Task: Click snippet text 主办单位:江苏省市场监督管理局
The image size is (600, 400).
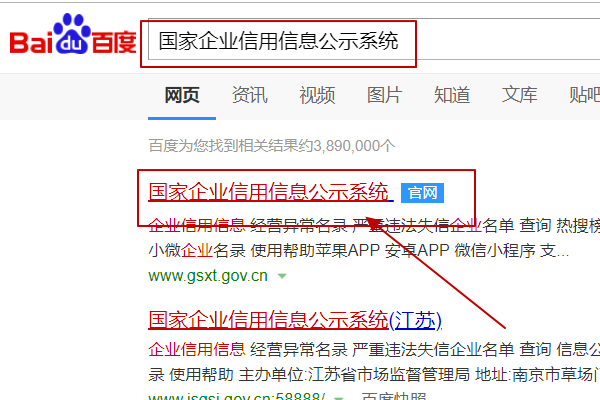Action: click(354, 374)
